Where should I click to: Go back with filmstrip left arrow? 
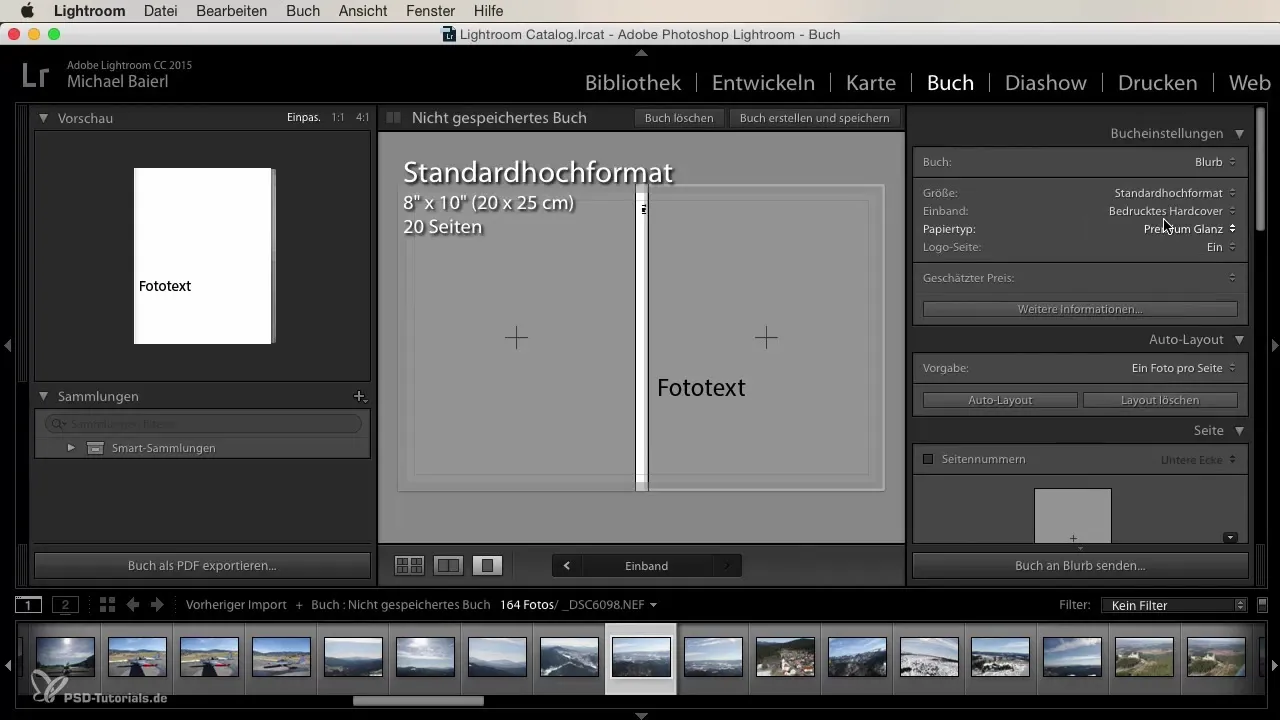[x=133, y=605]
